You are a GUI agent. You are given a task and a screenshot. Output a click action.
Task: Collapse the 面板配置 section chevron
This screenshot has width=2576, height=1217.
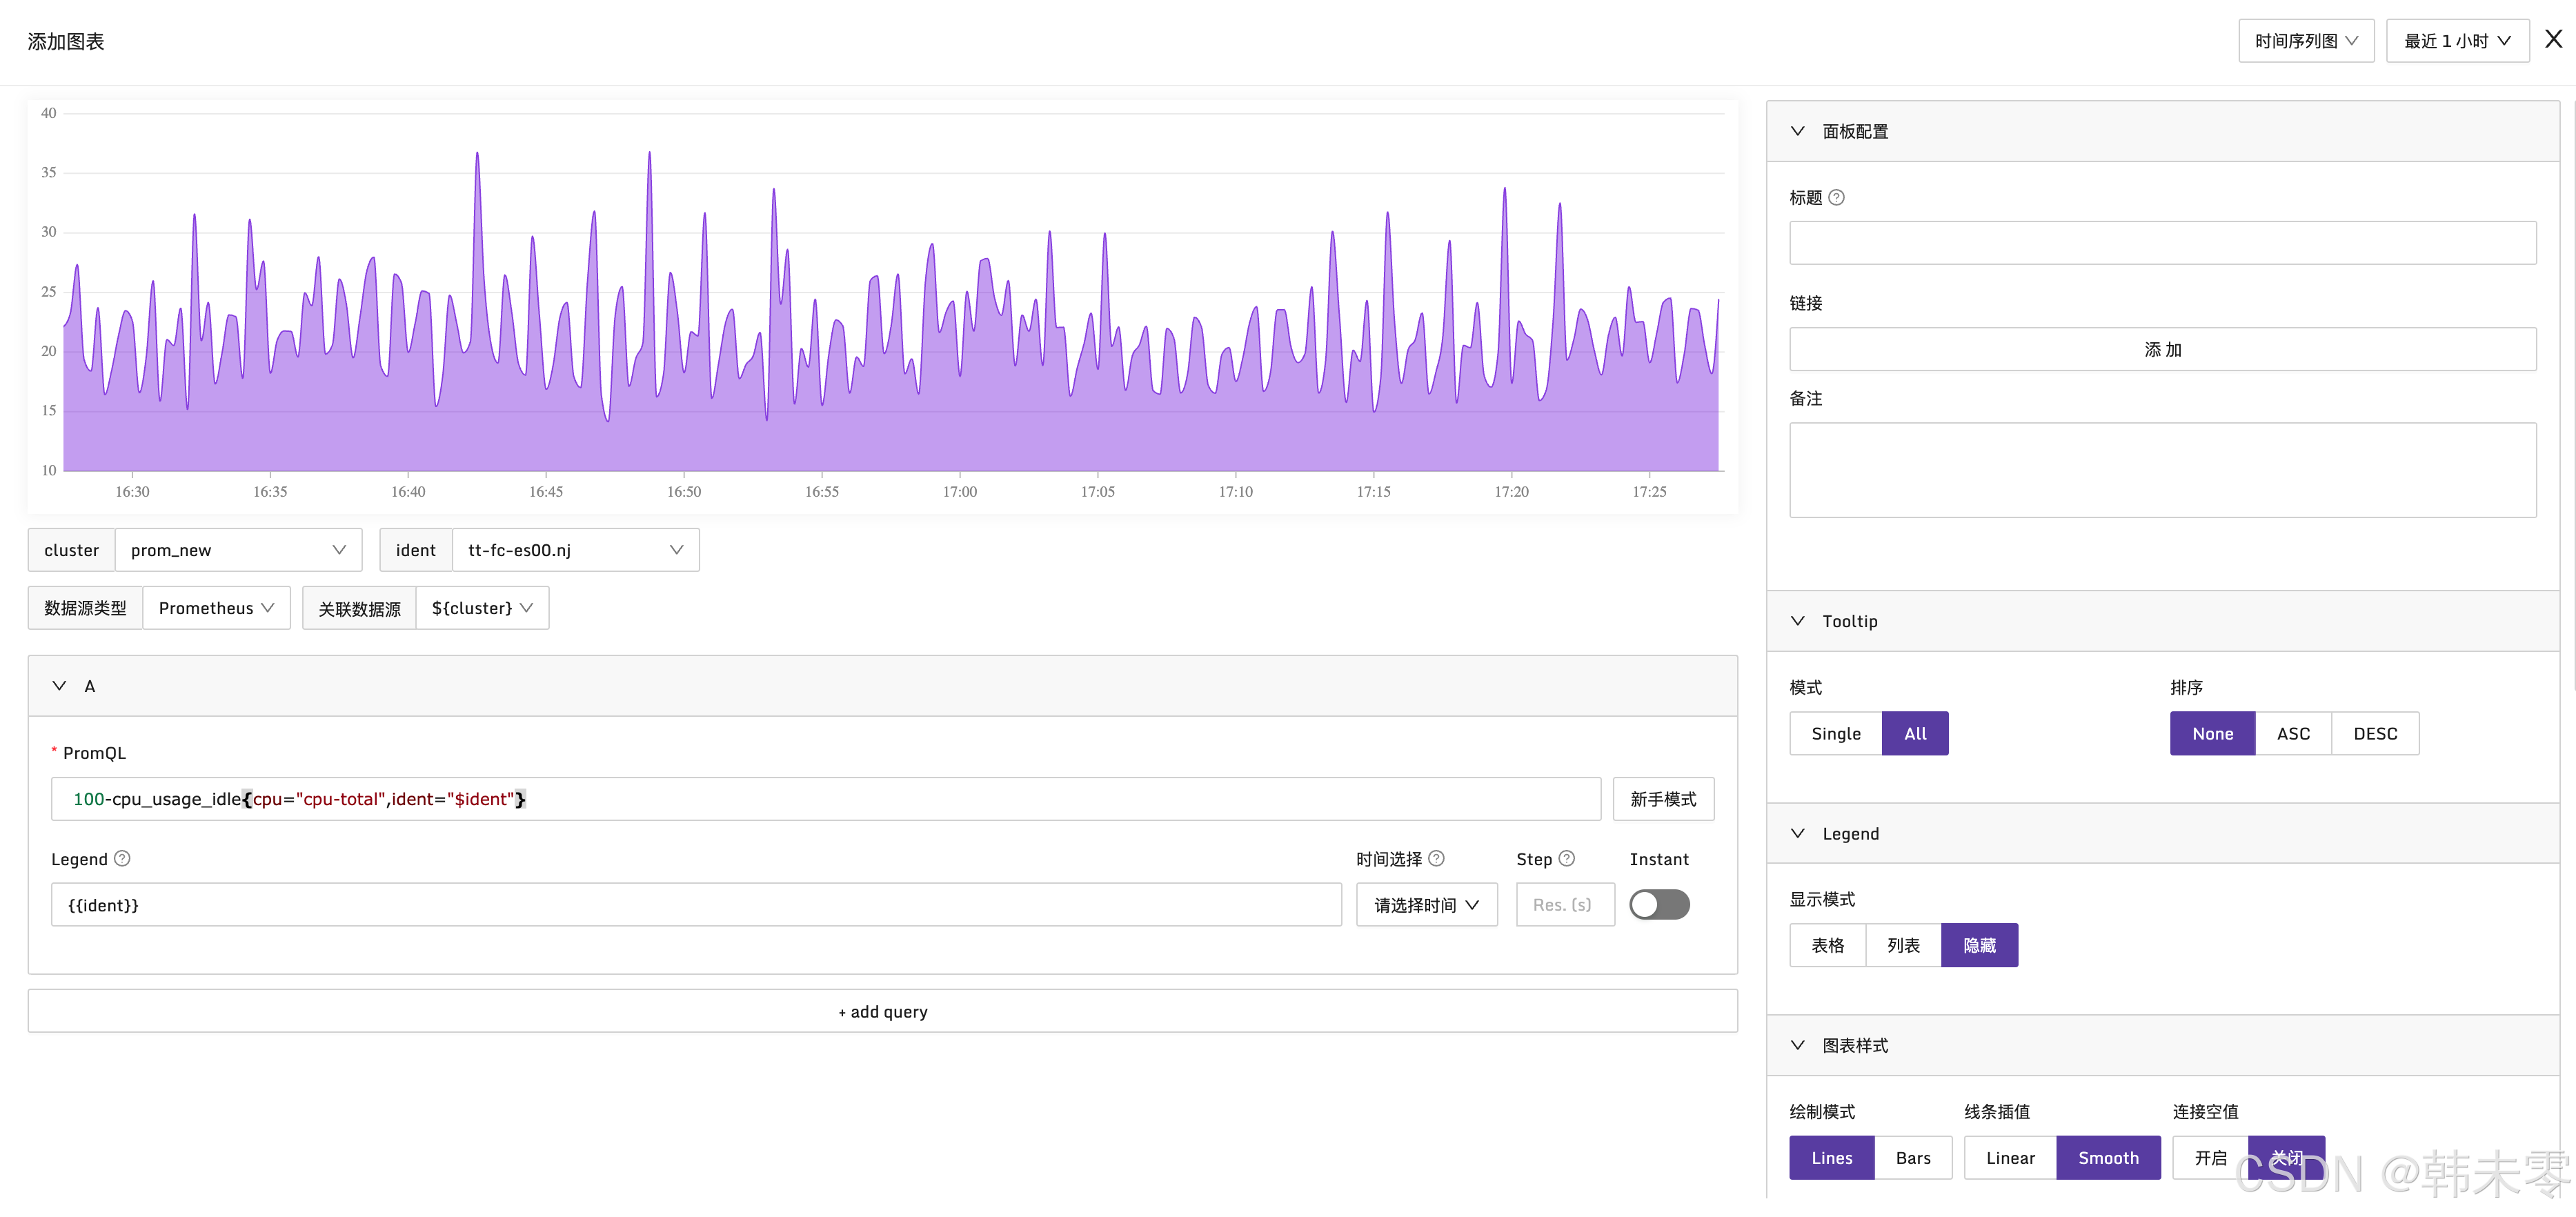tap(1797, 131)
